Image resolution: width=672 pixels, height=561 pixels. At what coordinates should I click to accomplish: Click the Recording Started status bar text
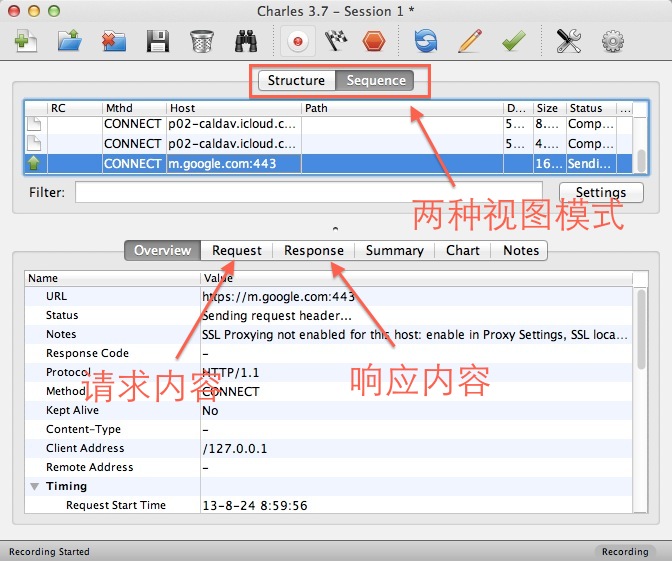(x=49, y=552)
